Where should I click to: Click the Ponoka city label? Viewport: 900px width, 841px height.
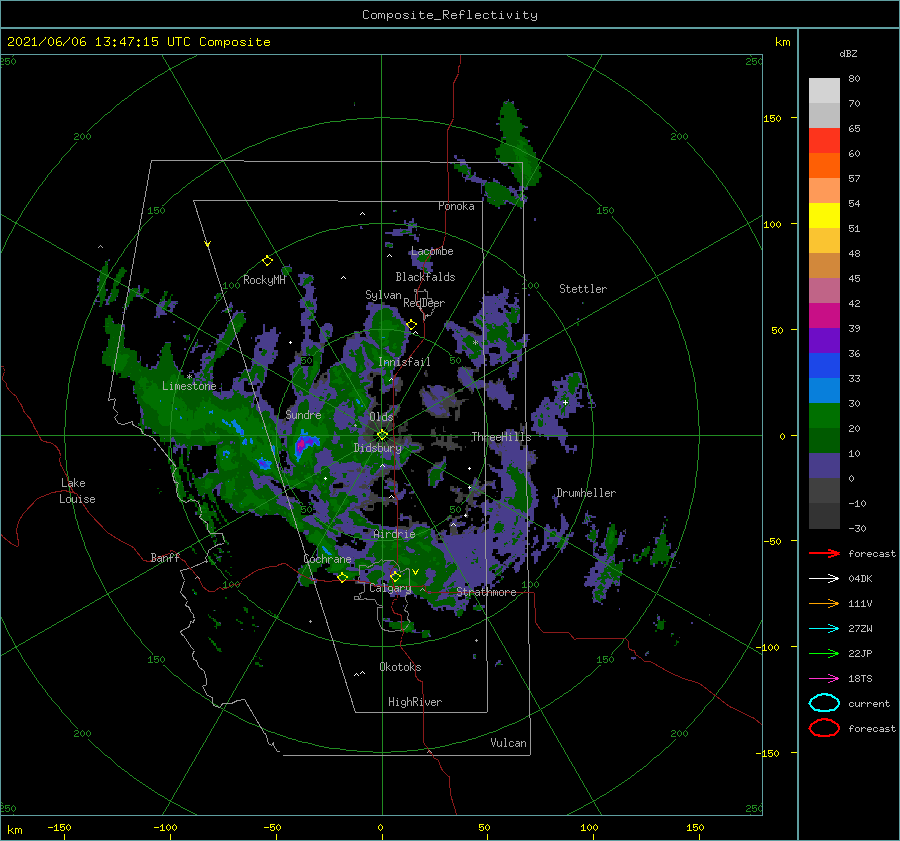pyautogui.click(x=456, y=206)
